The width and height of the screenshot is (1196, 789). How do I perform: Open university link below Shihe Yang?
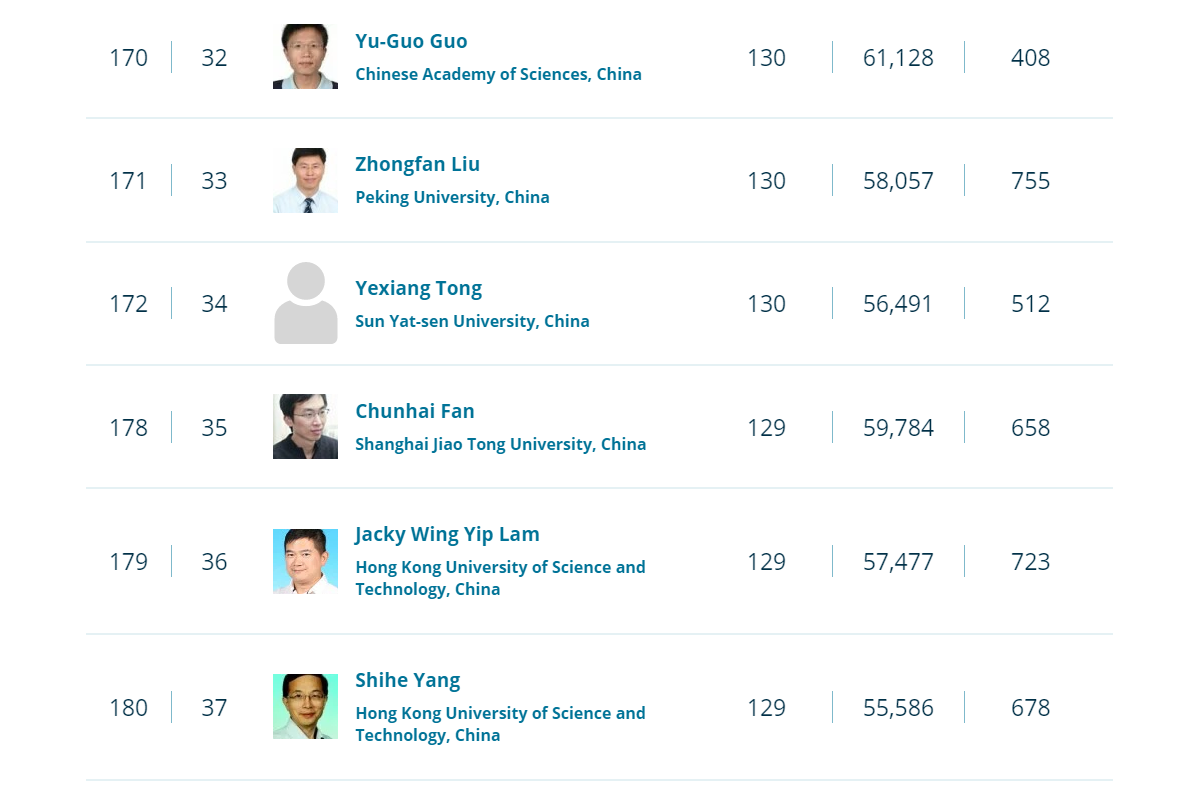pos(500,723)
